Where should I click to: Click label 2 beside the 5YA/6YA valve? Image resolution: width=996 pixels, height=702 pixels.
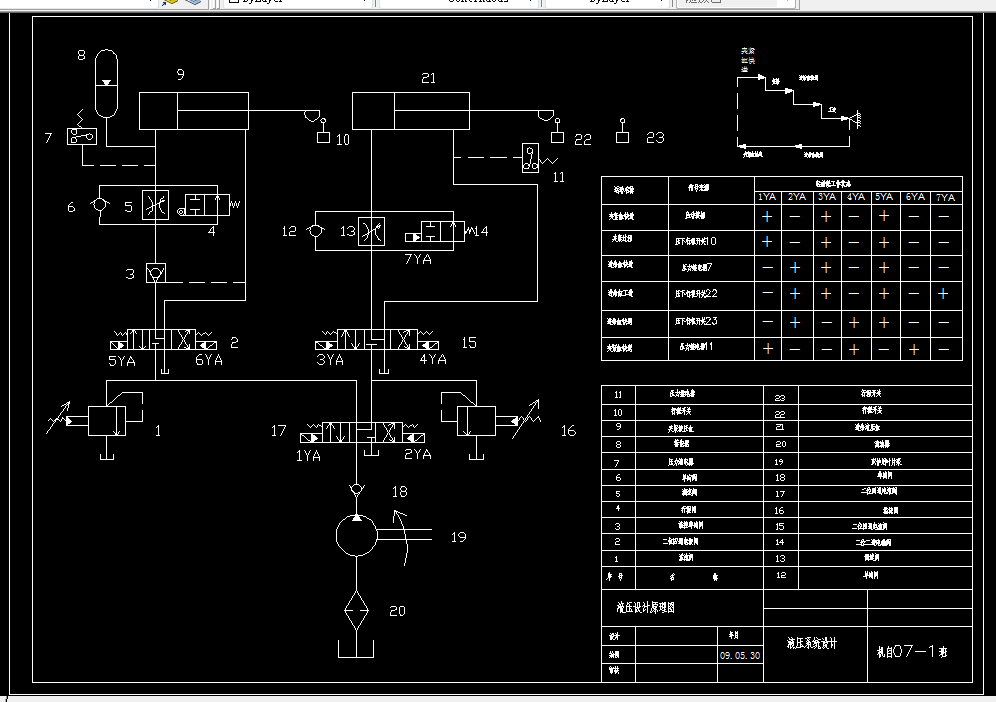click(x=234, y=343)
